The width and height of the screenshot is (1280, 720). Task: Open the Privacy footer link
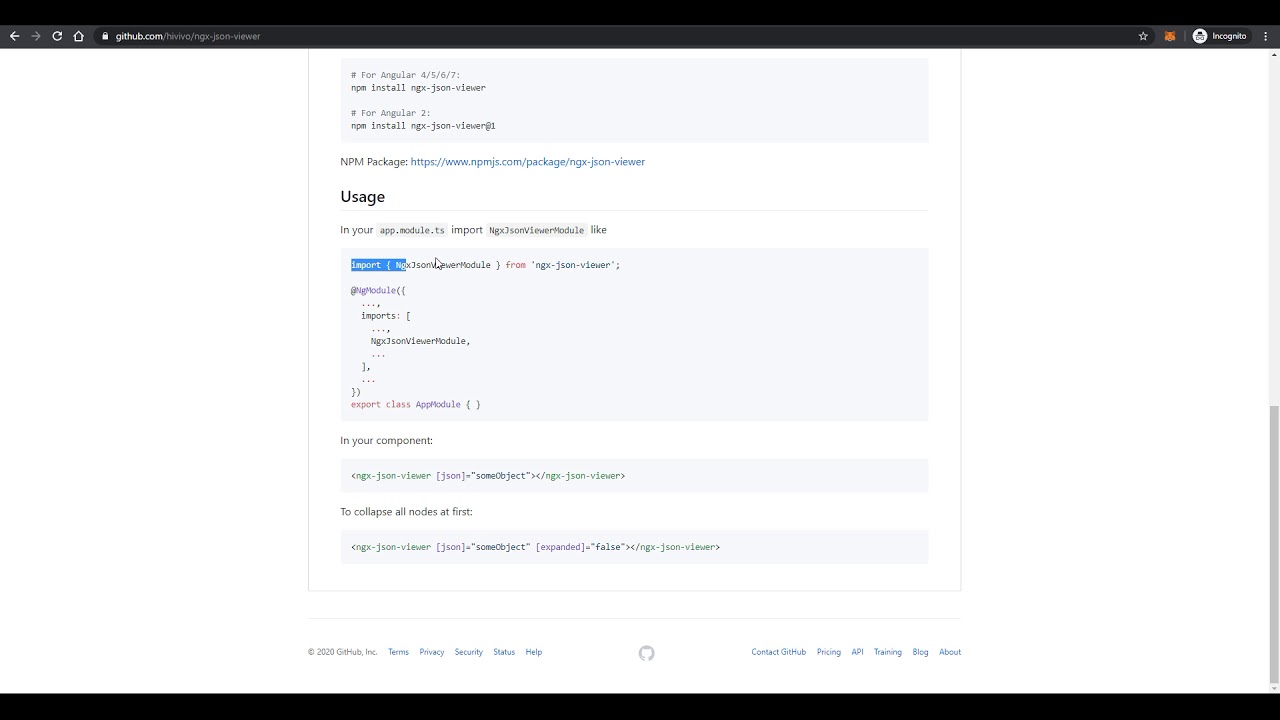coord(432,652)
